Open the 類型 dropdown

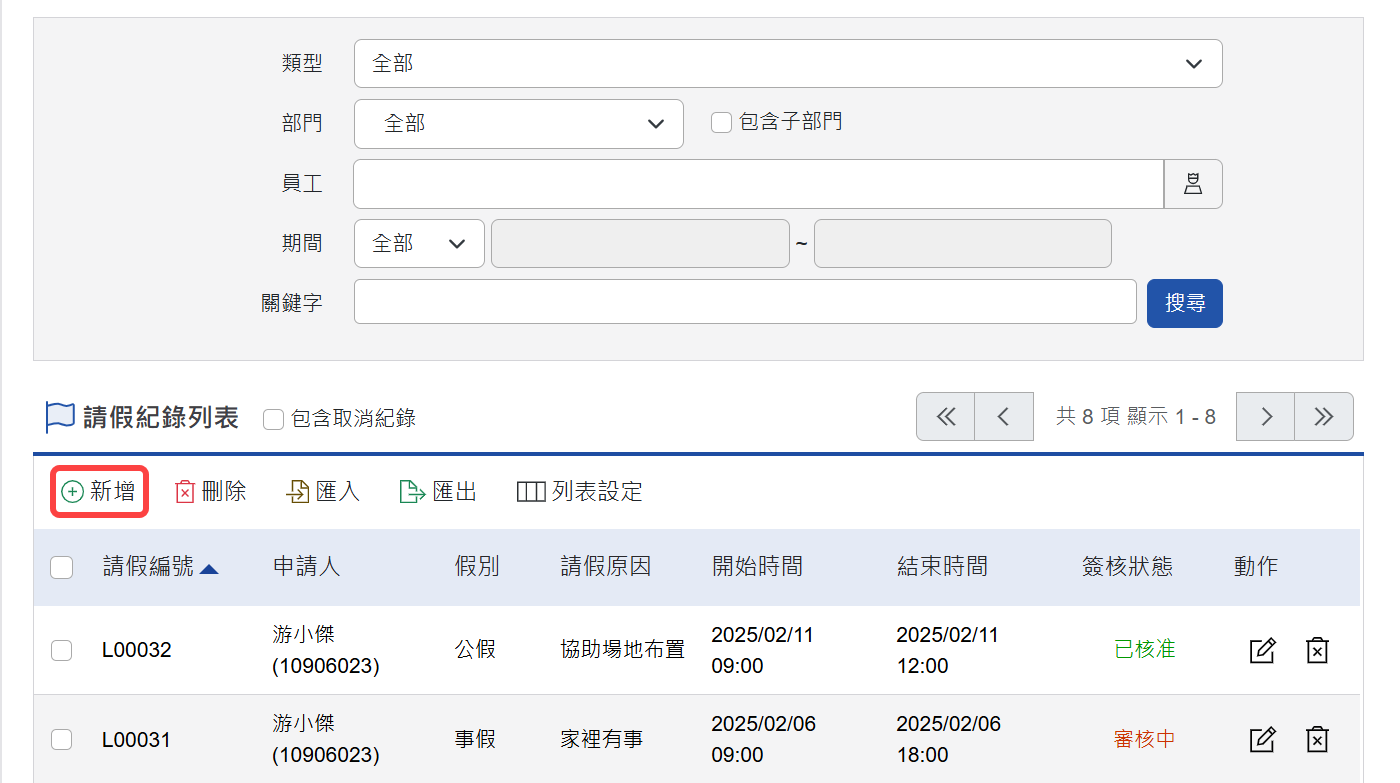click(788, 64)
